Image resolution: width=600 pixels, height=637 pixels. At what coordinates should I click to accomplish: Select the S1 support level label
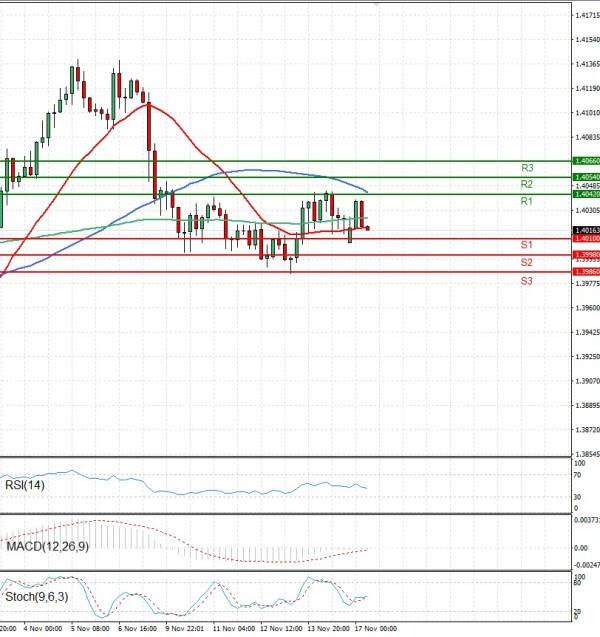(526, 245)
